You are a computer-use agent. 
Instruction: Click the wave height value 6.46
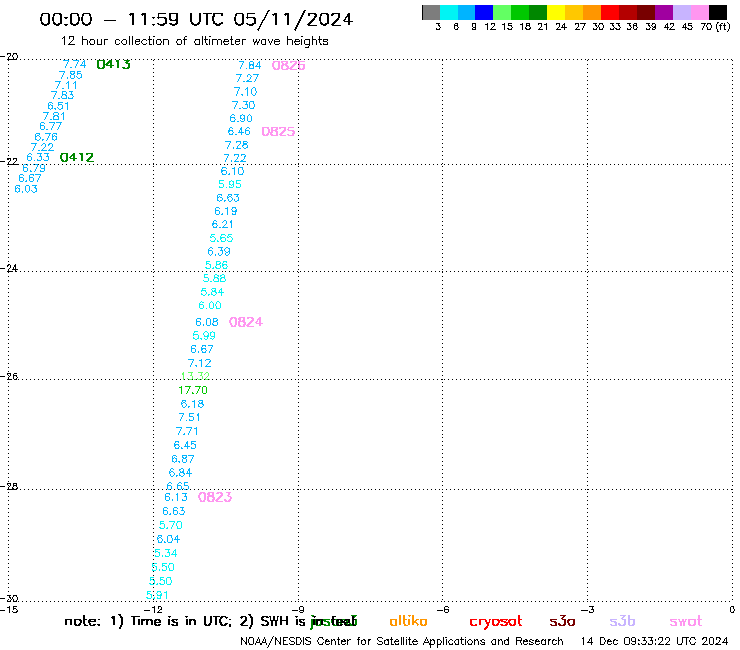tap(239, 131)
